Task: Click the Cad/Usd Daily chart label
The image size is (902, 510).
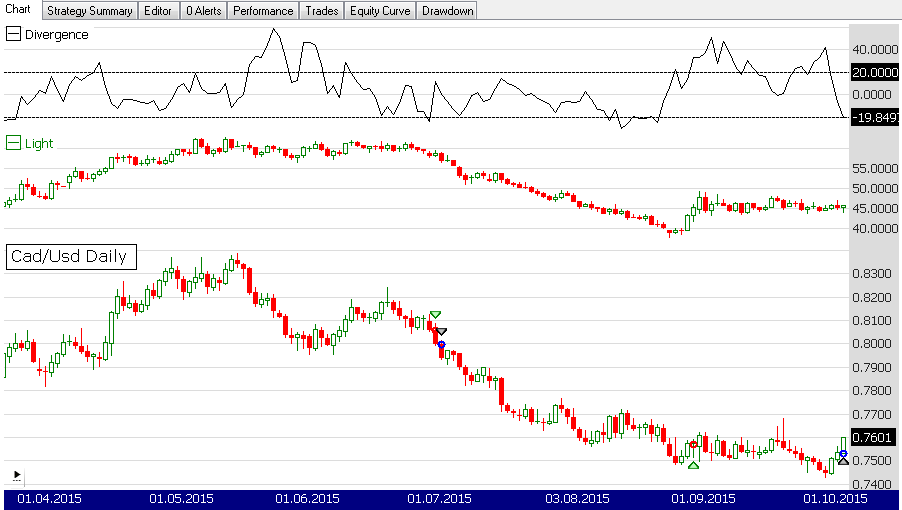Action: 69,257
